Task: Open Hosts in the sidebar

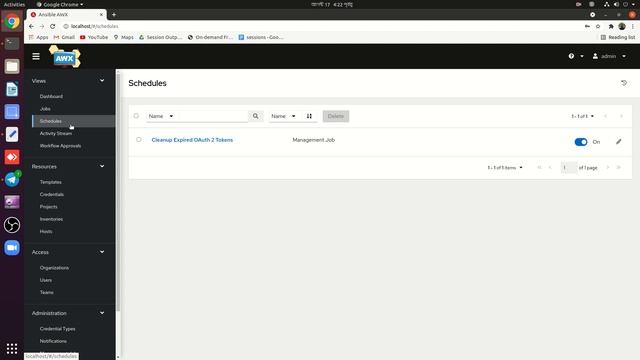Action: pos(46,231)
